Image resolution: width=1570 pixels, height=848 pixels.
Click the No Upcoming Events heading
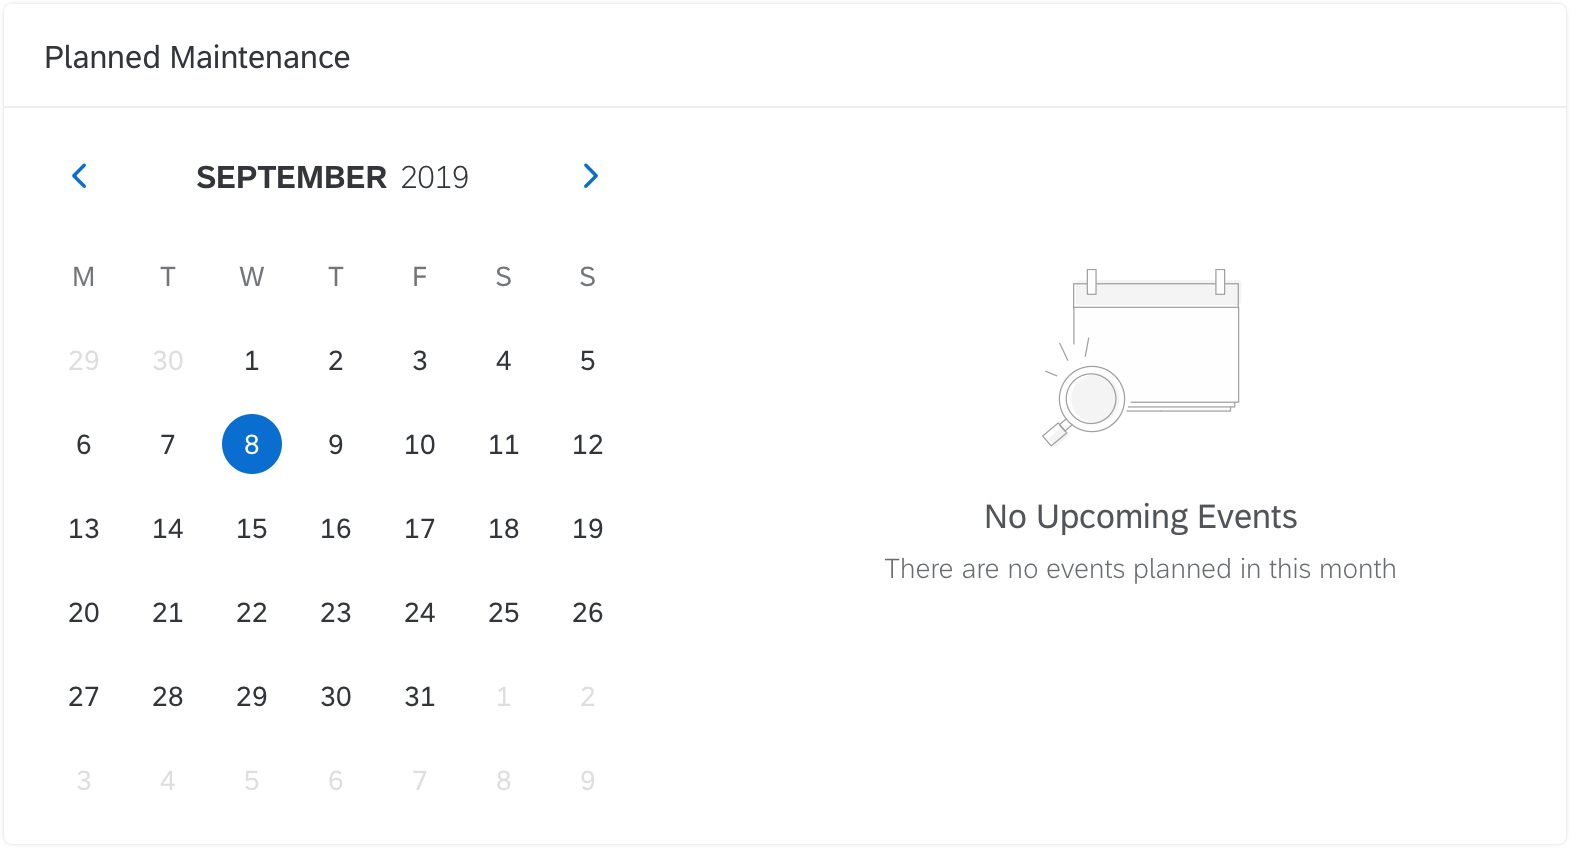[x=1140, y=517]
